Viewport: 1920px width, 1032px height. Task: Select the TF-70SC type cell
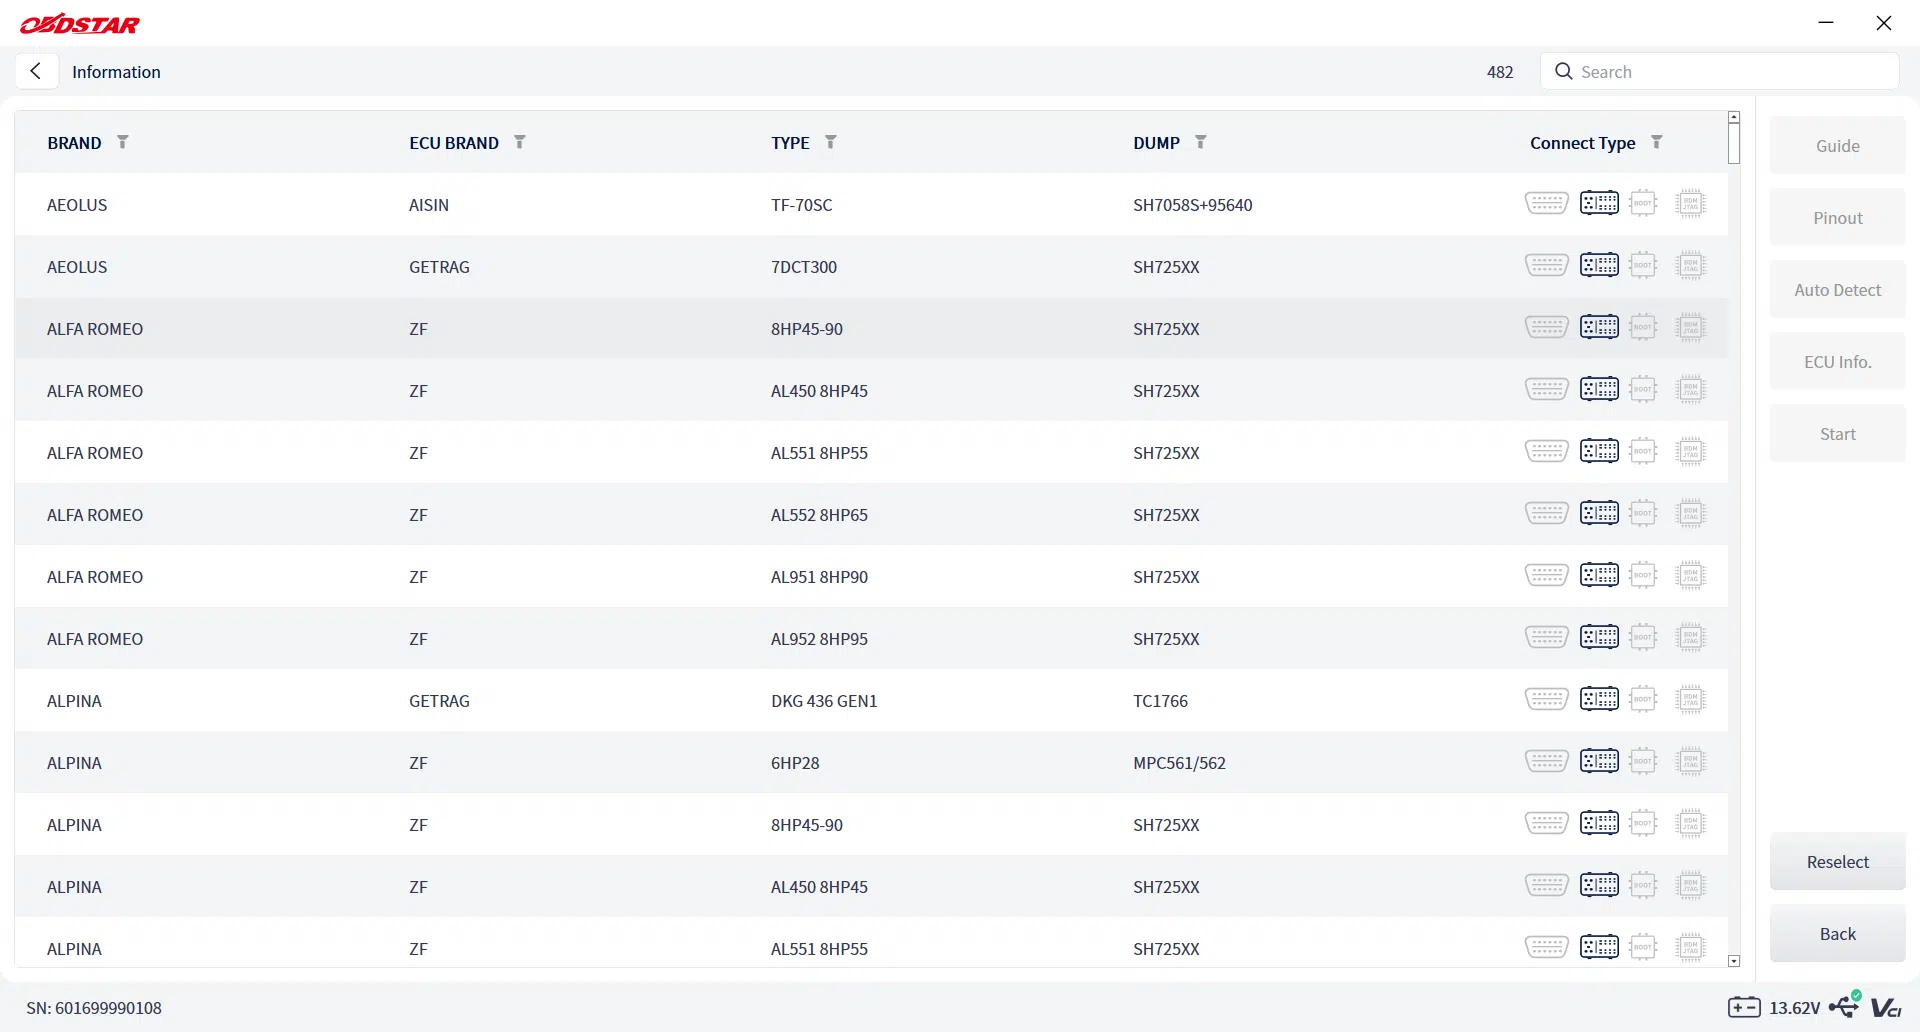(x=801, y=205)
